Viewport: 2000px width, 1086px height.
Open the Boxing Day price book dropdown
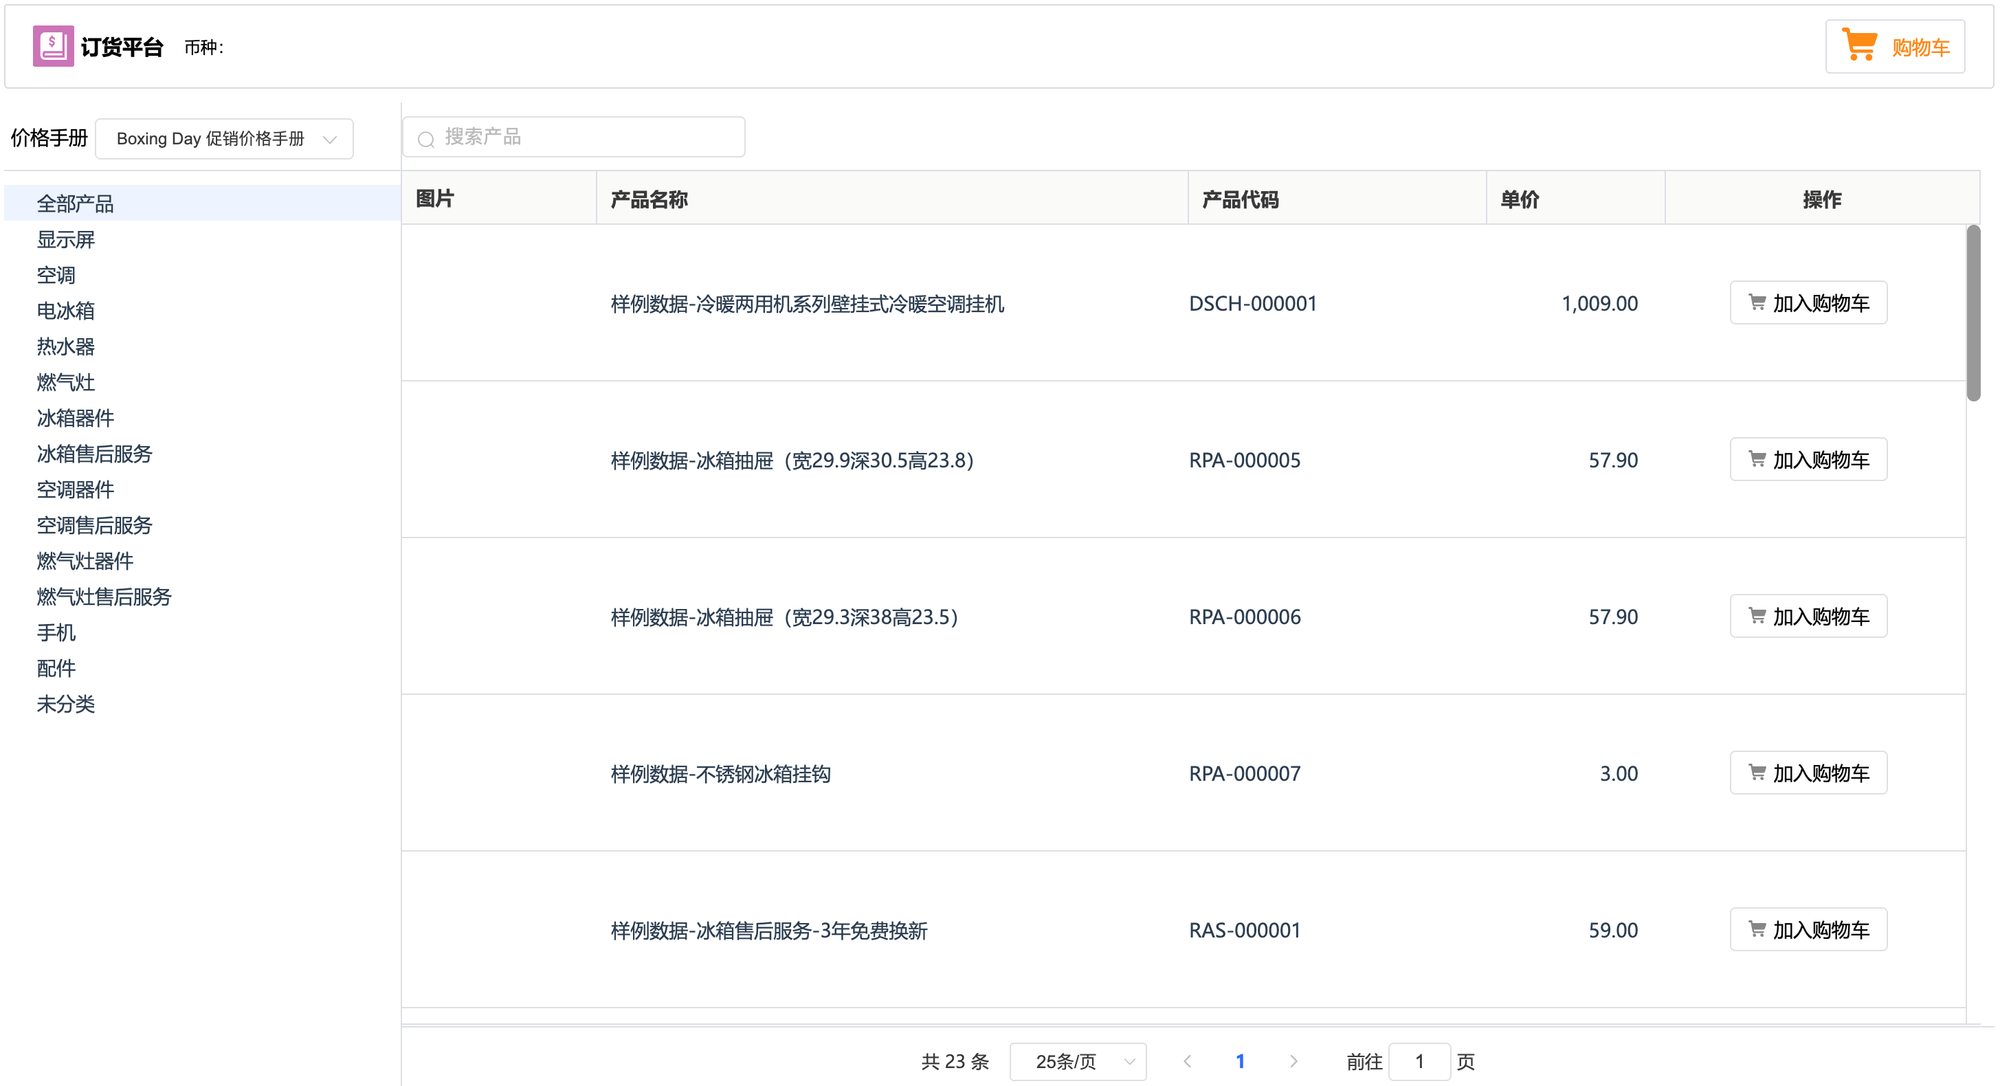[224, 139]
